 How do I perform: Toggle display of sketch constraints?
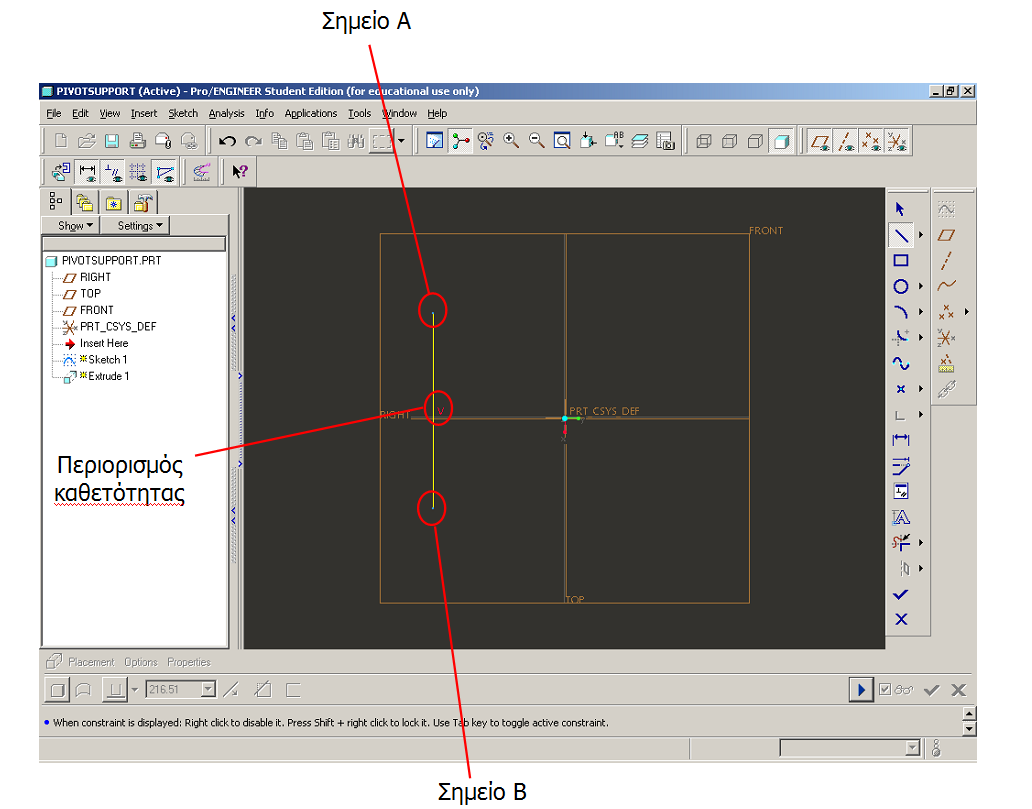pos(113,172)
